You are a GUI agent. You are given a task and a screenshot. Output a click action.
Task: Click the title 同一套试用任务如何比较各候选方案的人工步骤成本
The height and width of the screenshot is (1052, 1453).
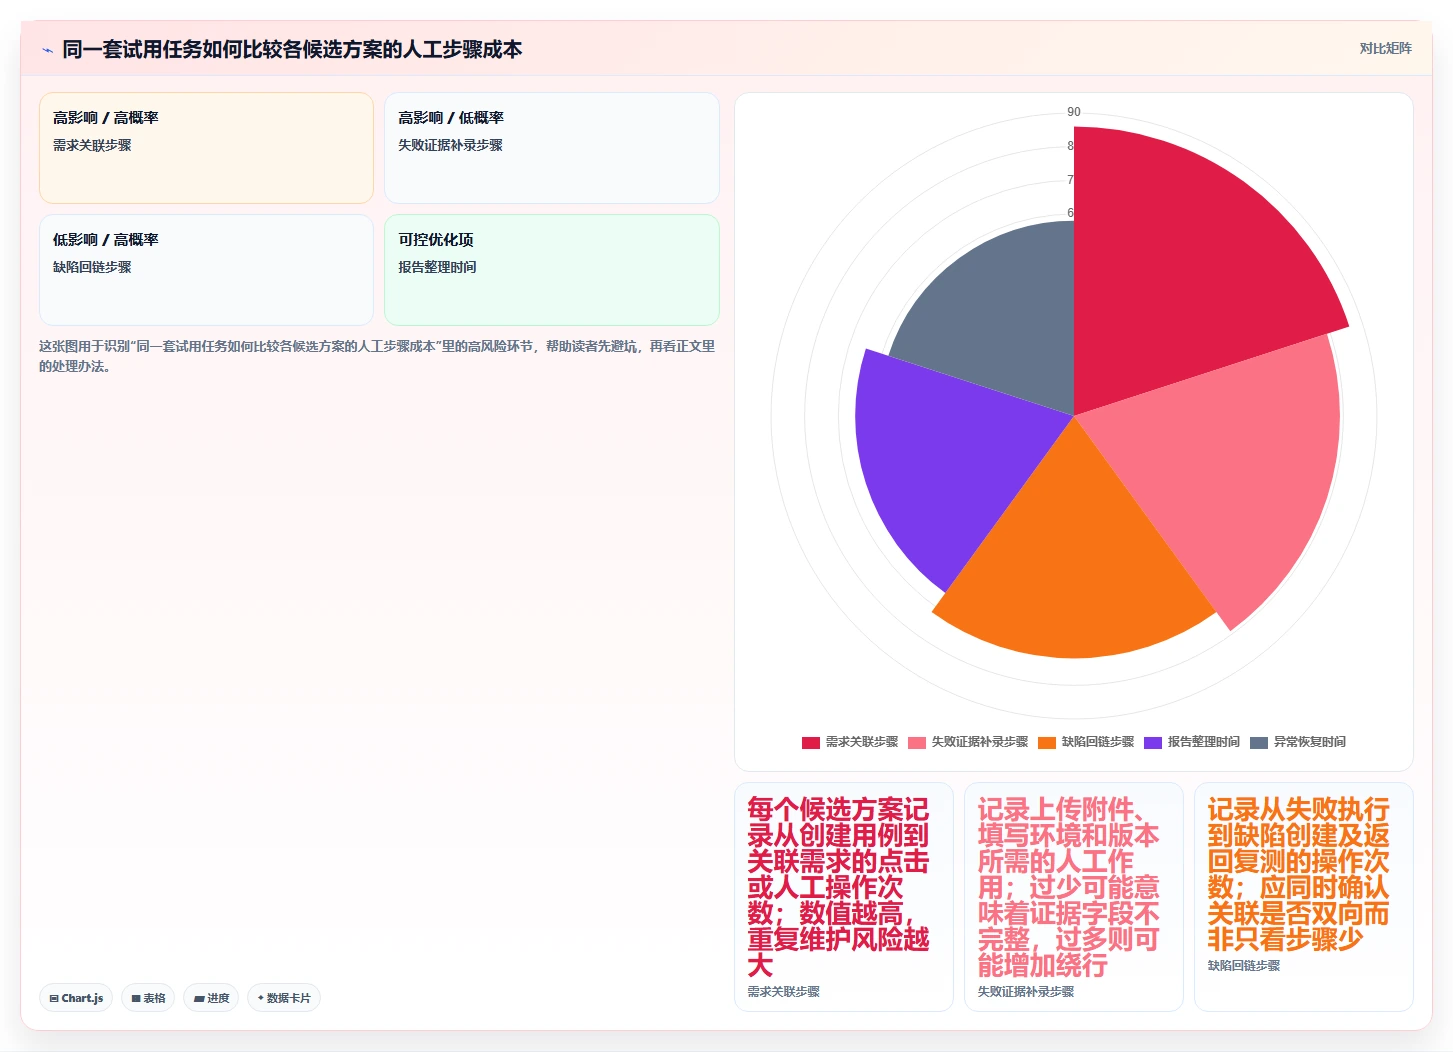click(x=292, y=49)
